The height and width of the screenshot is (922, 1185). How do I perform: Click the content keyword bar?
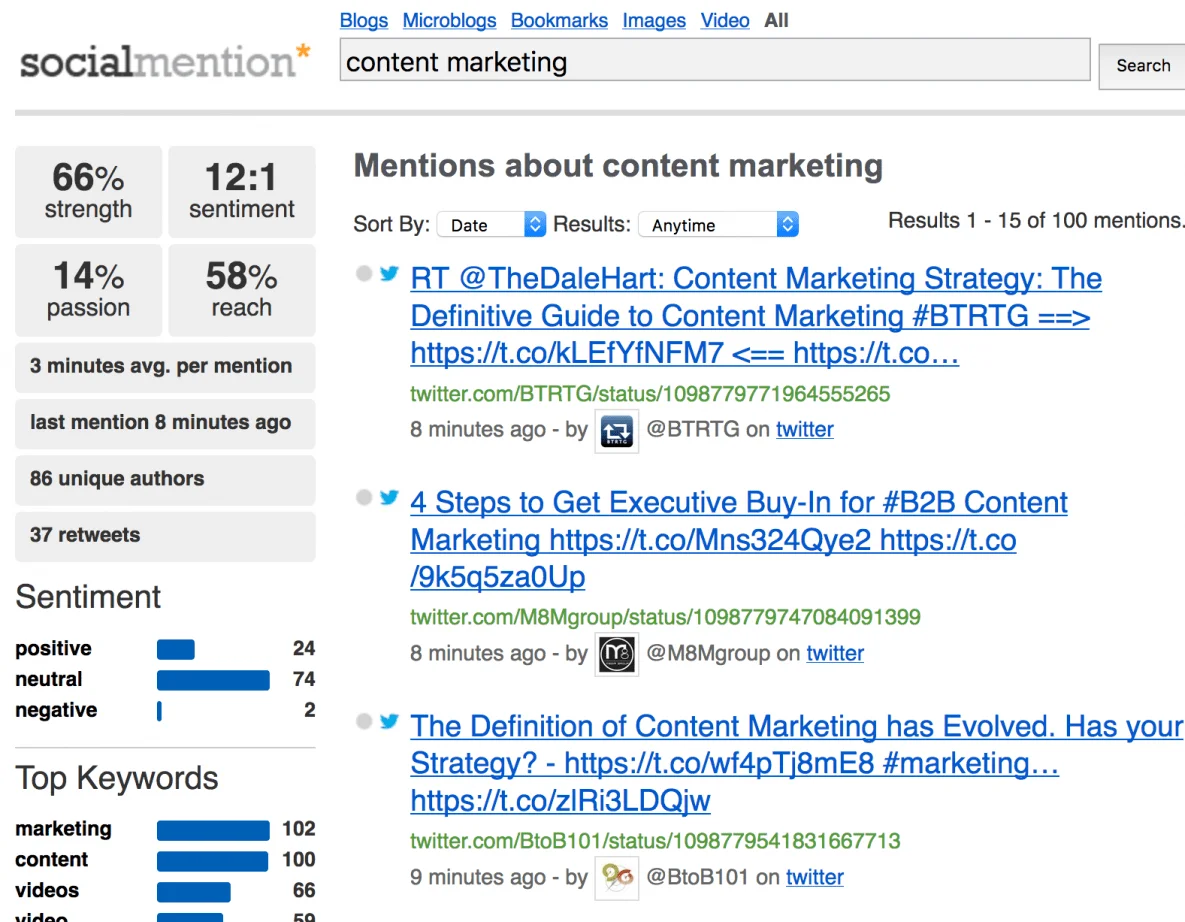(212, 862)
